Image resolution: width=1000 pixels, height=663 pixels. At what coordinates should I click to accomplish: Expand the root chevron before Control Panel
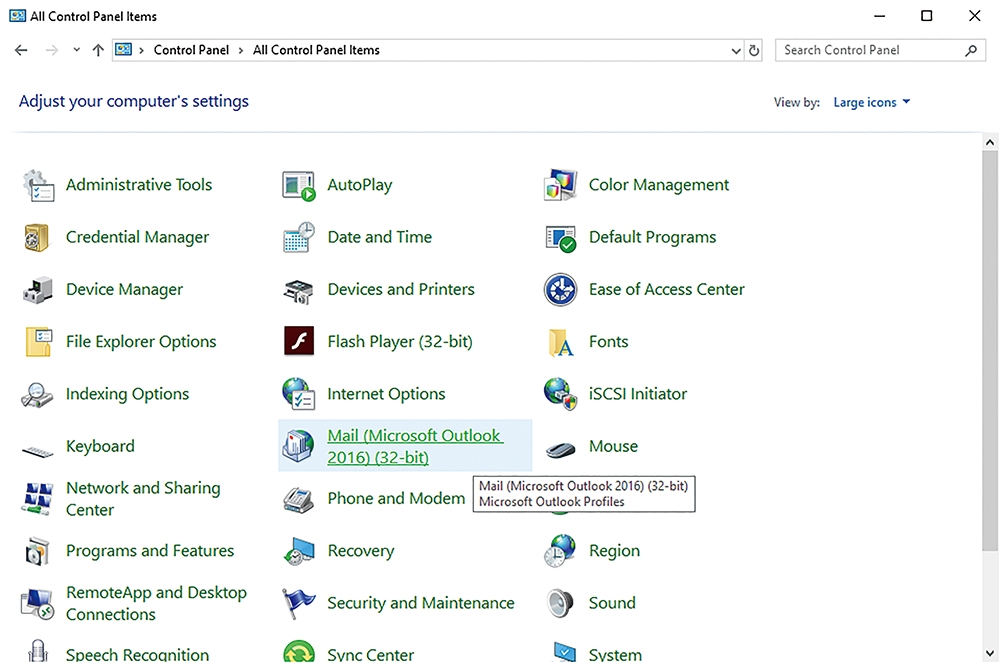coord(141,50)
